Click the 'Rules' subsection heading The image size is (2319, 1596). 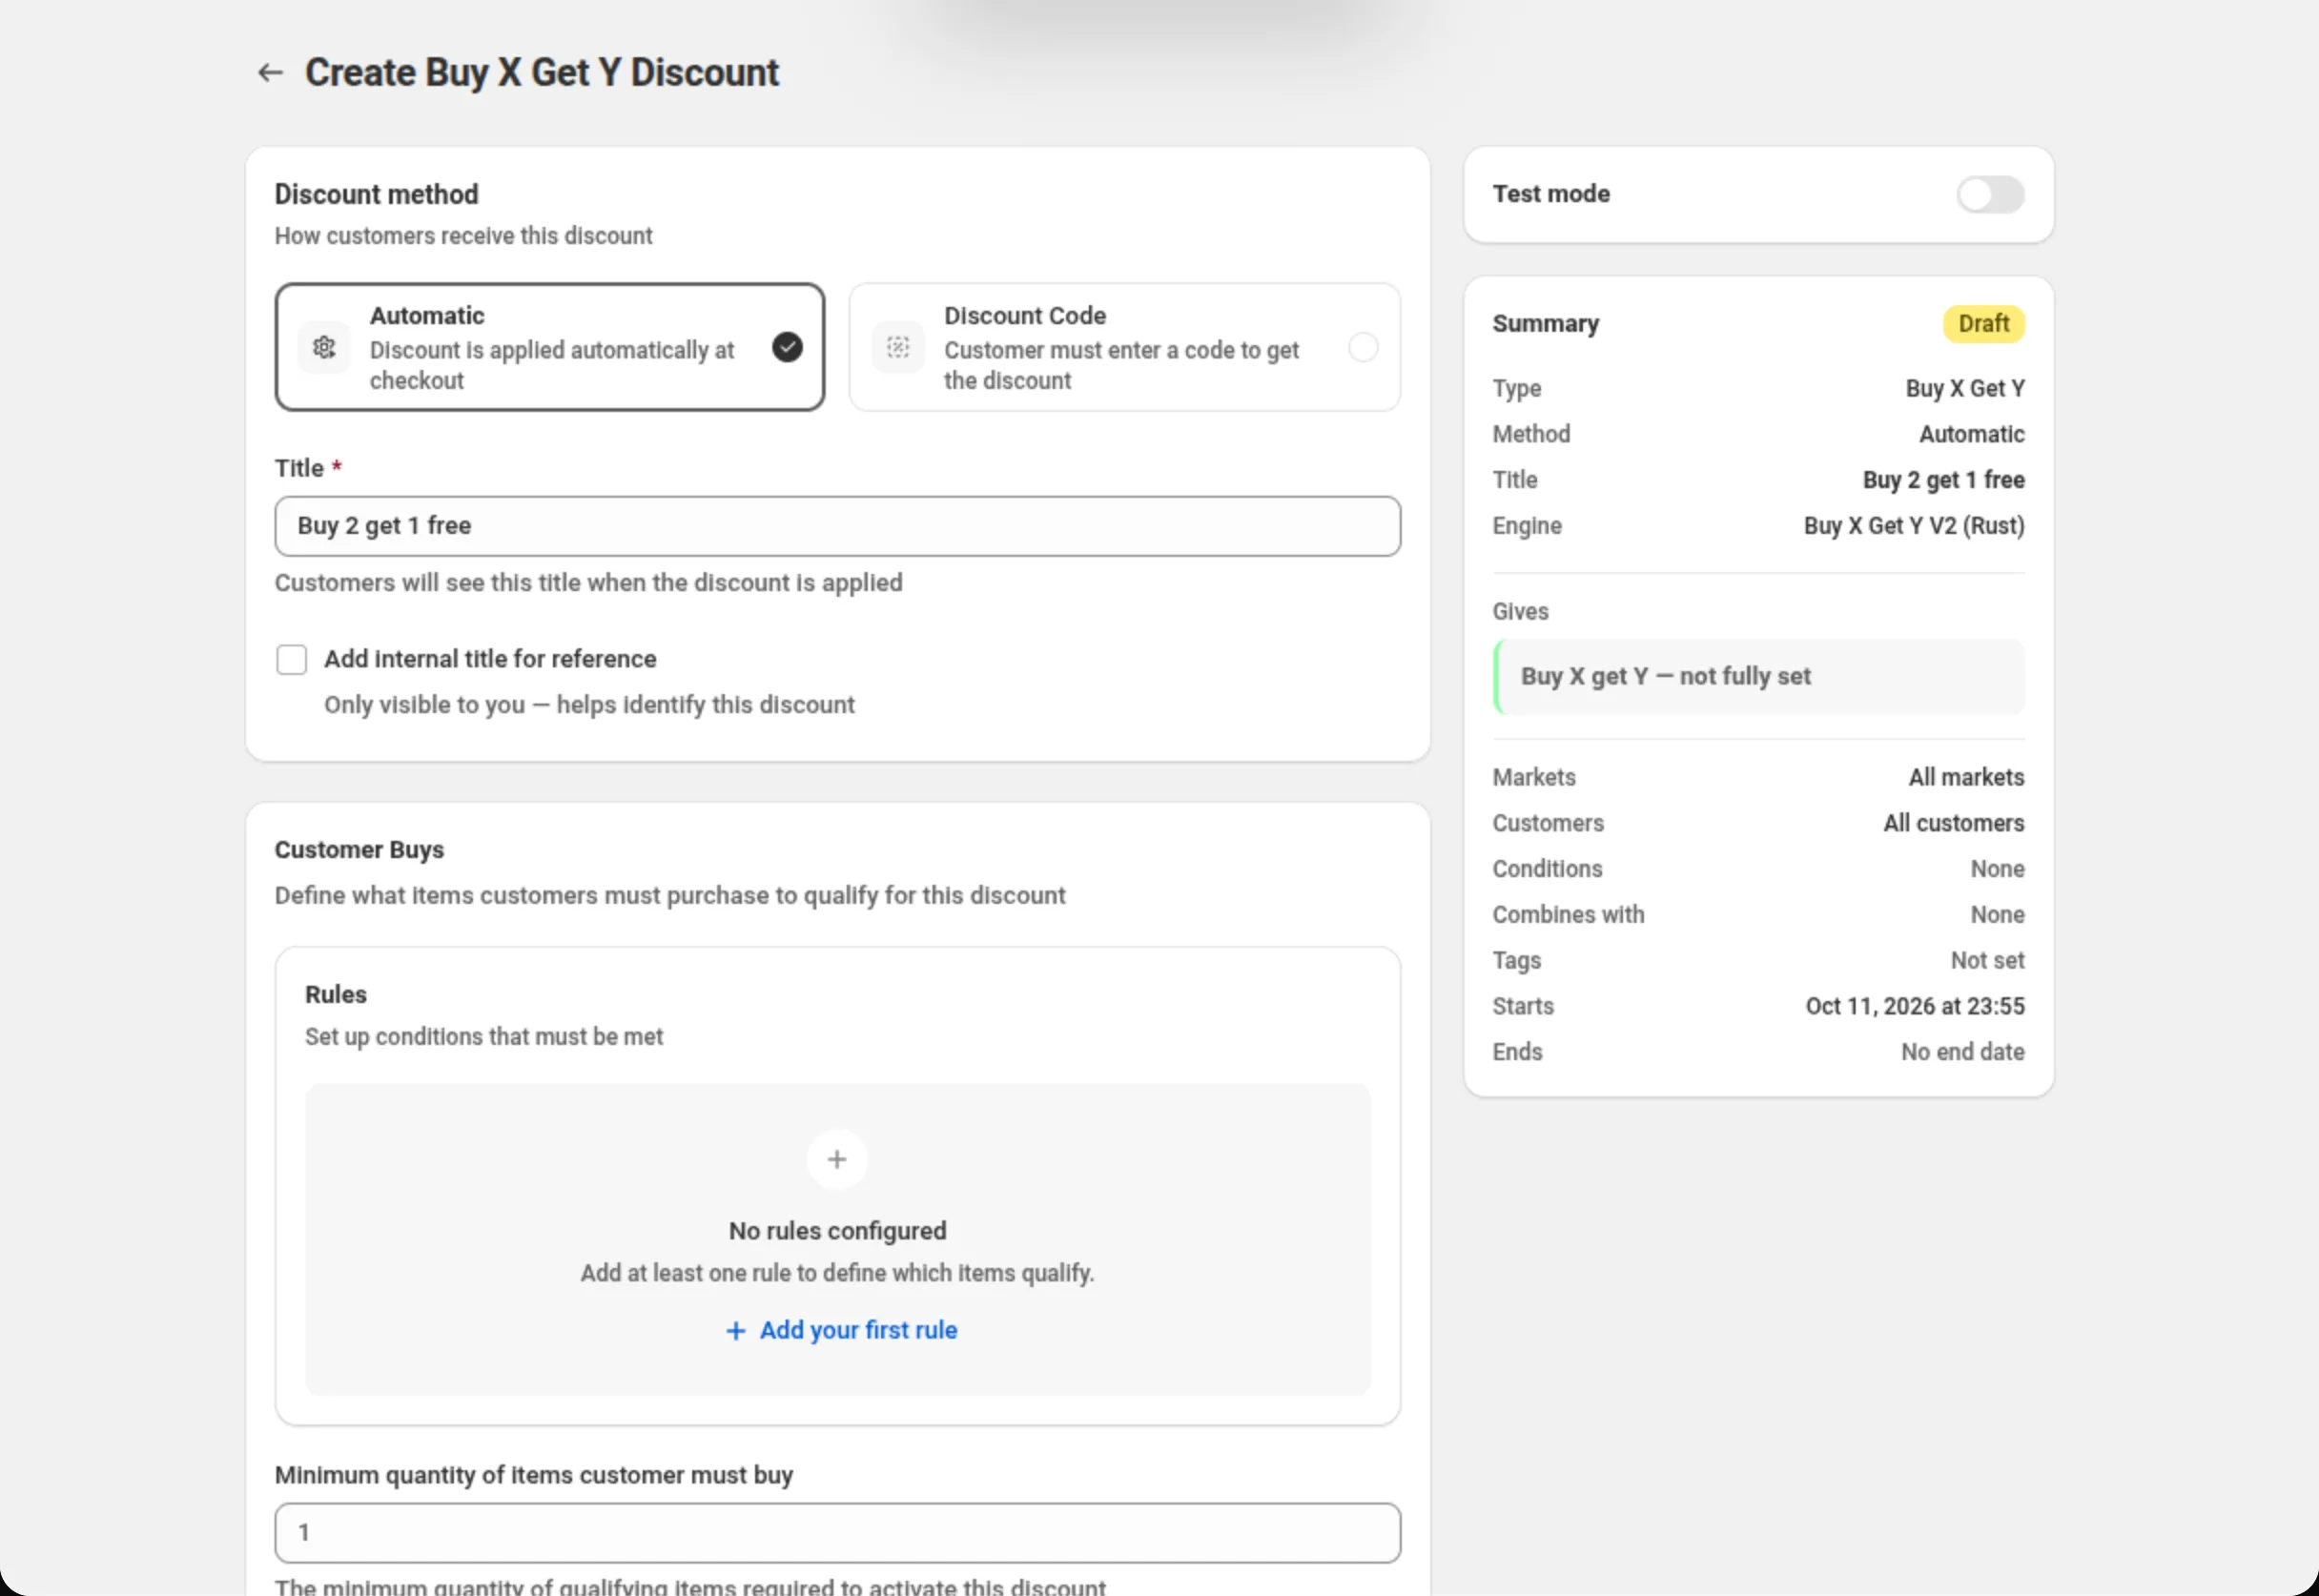336,995
